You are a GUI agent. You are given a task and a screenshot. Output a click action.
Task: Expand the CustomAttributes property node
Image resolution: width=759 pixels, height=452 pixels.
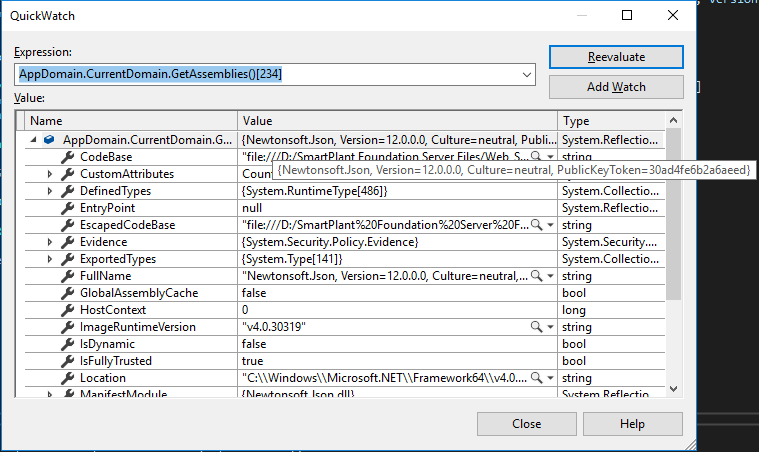50,174
